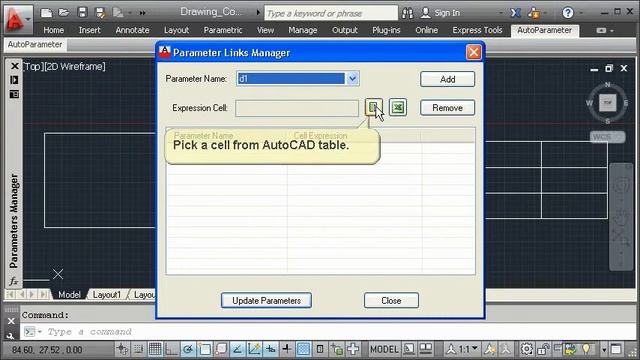Click the Isolate Objects lightbulb icon
Viewport: 640px width, 360px height.
click(586, 349)
